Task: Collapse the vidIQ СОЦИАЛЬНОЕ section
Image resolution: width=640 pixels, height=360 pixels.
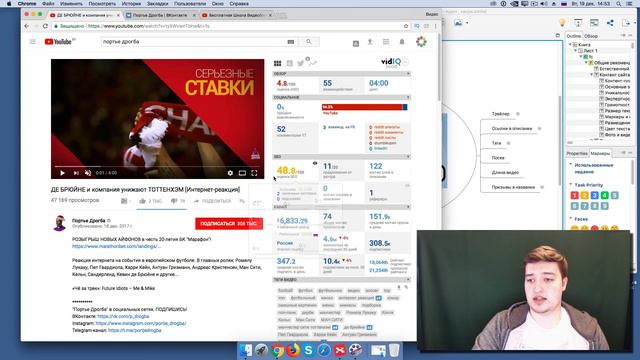Action: [x=408, y=98]
